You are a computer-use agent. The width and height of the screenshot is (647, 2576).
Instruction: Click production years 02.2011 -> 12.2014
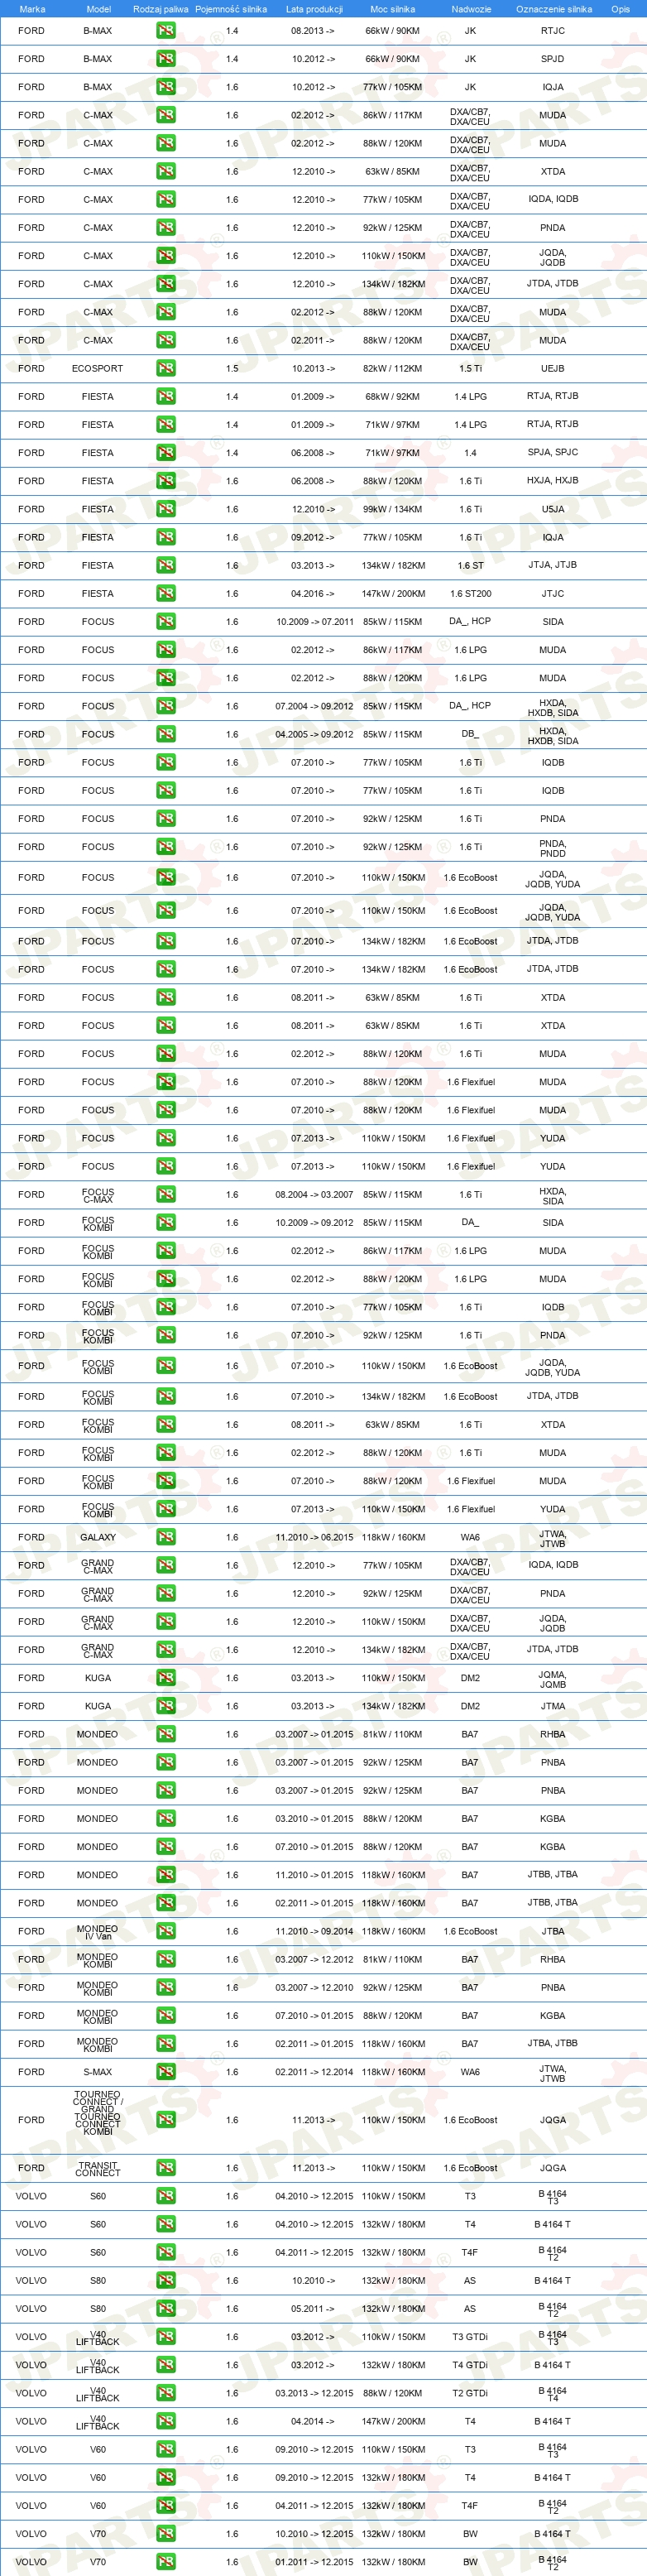[x=314, y=2072]
